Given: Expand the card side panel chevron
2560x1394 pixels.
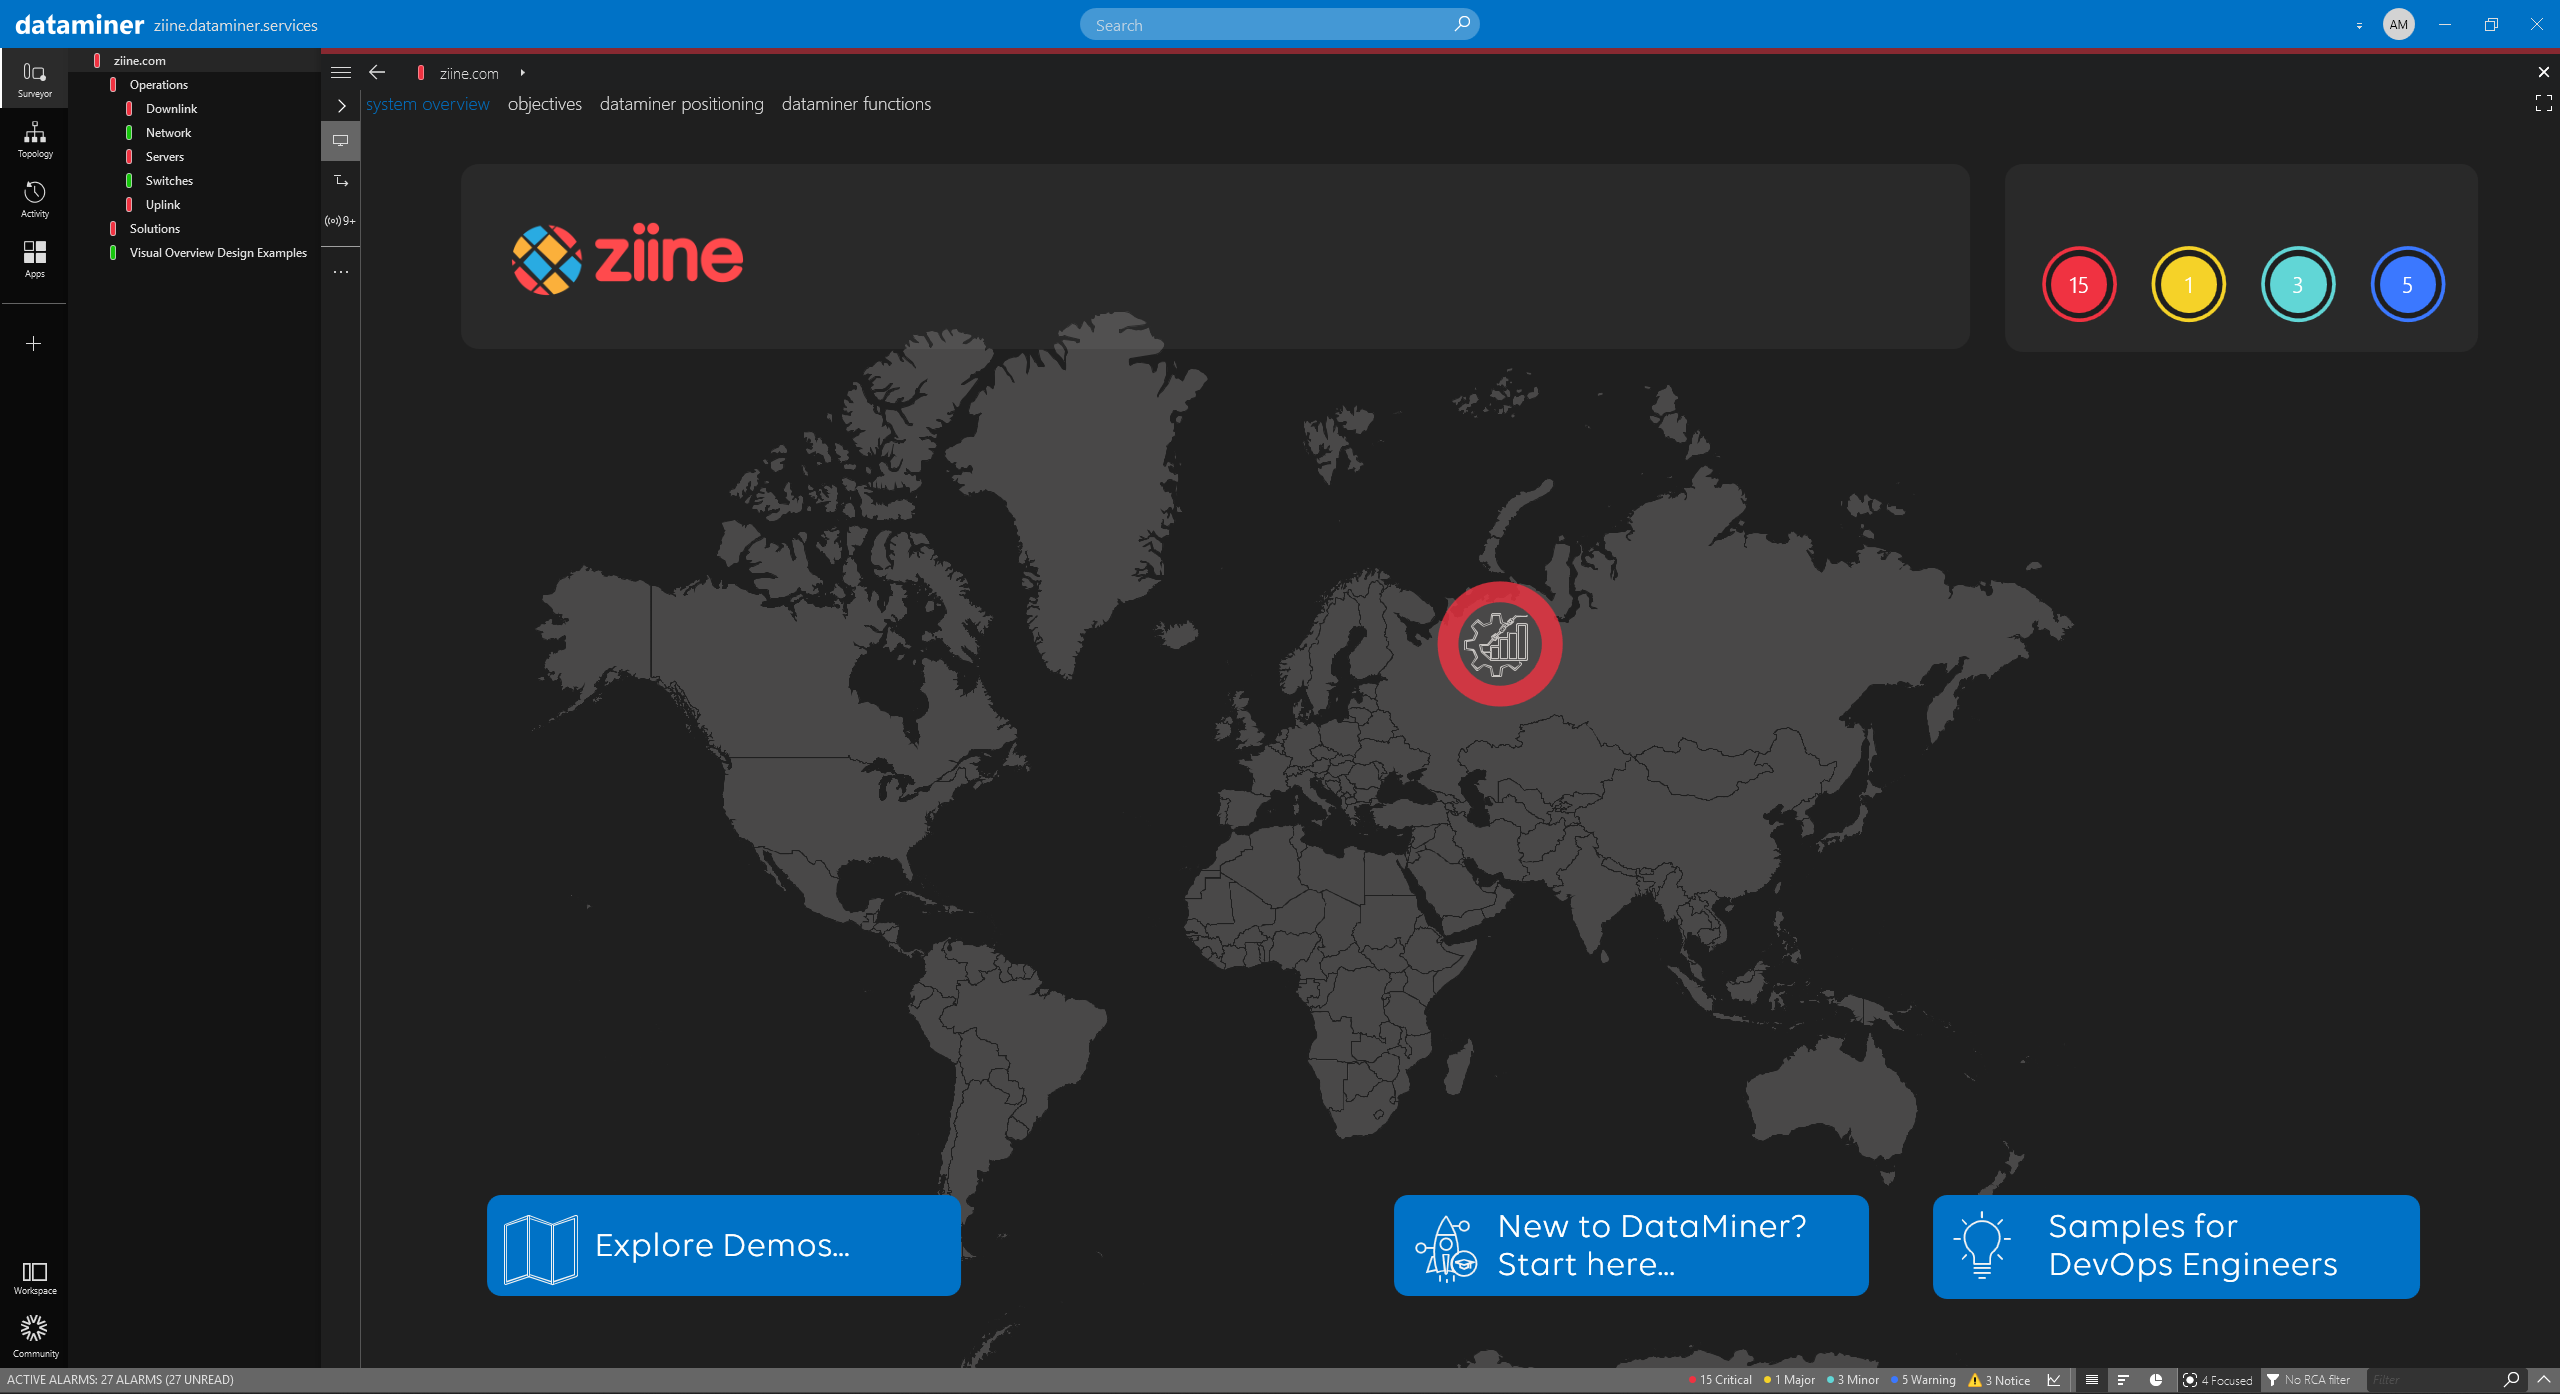Looking at the screenshot, I should [341, 105].
